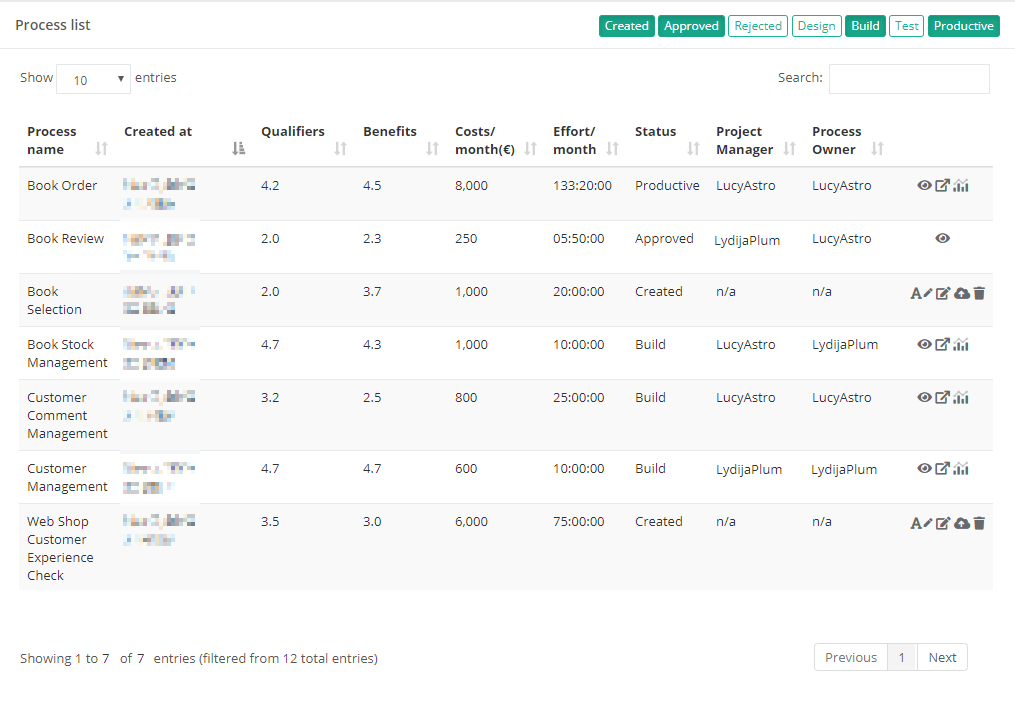The width and height of the screenshot is (1015, 727).
Task: View statistics chart for Book Order
Action: tap(960, 185)
